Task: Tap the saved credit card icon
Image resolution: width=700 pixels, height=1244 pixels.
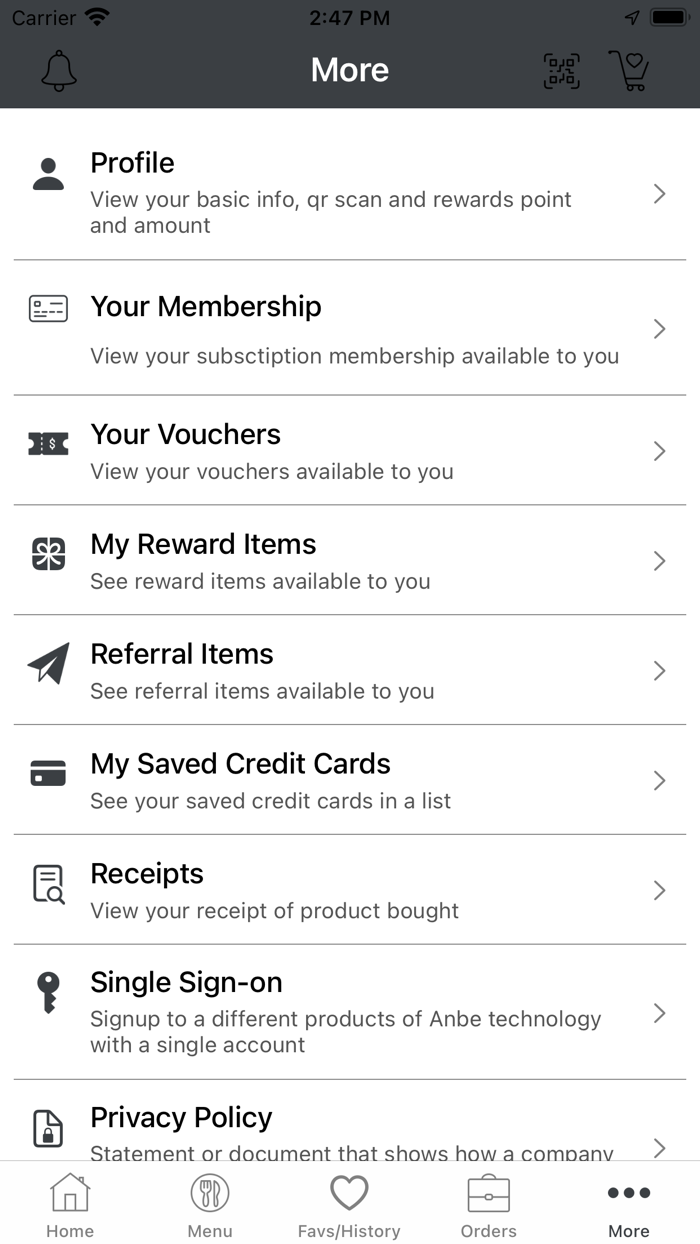Action: coord(48,773)
